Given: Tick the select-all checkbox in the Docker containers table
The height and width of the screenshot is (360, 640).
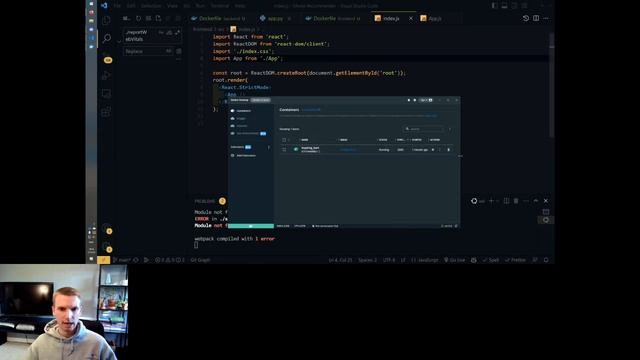Looking at the screenshot, I should click(x=284, y=140).
